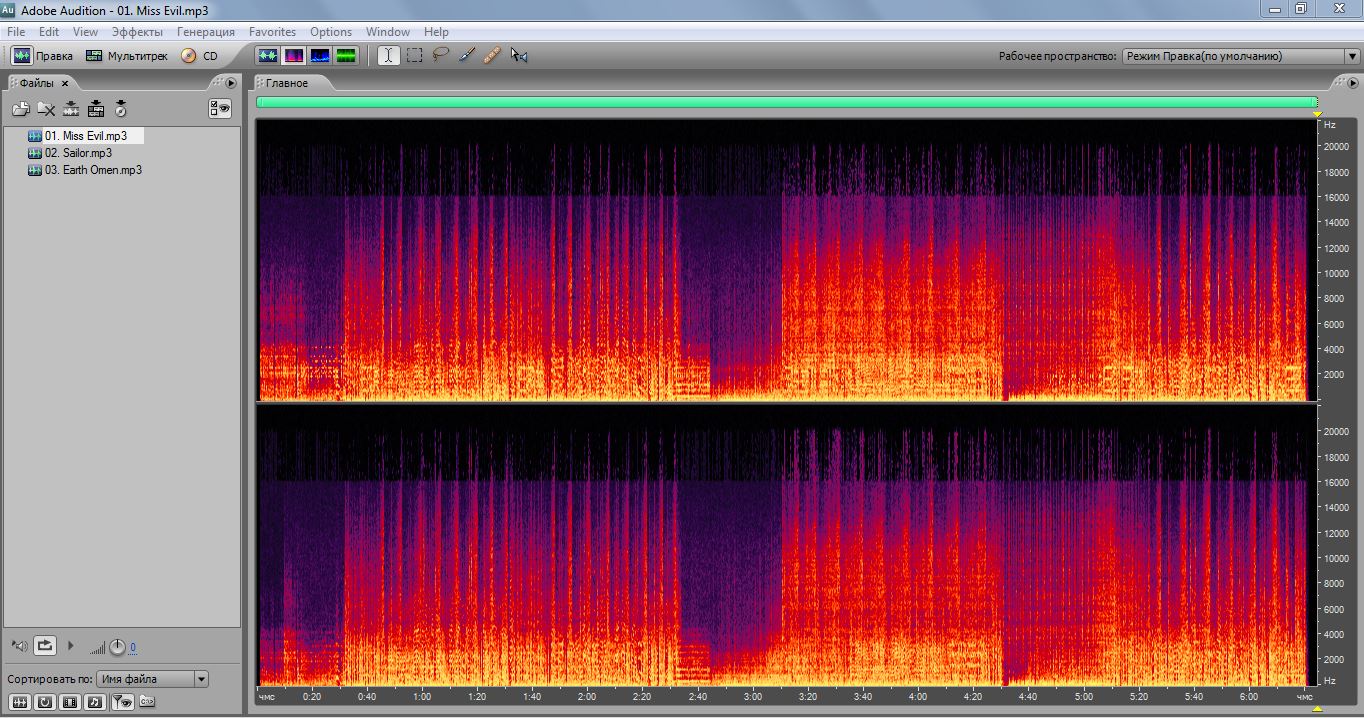Pick the Spot Healing Brush tool
Viewport: 1364px width, 718px height.
tap(492, 56)
